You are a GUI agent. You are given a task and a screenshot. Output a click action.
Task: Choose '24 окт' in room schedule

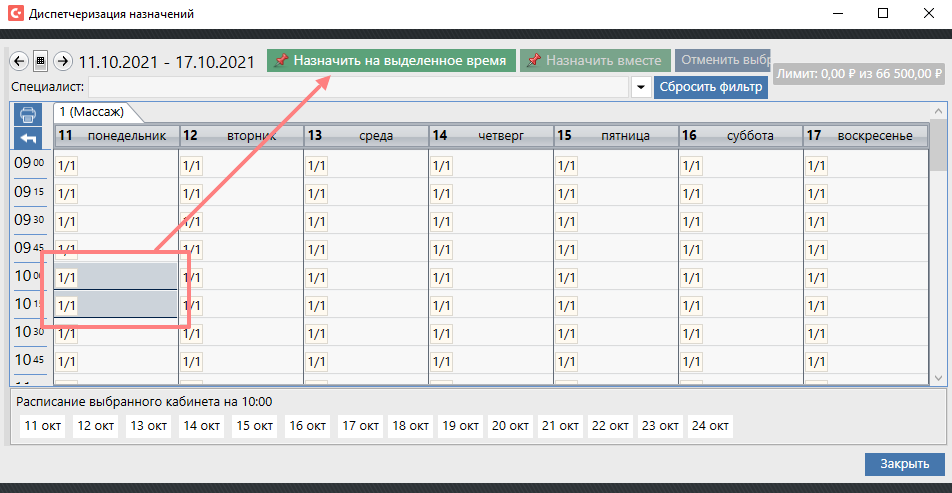tap(710, 426)
